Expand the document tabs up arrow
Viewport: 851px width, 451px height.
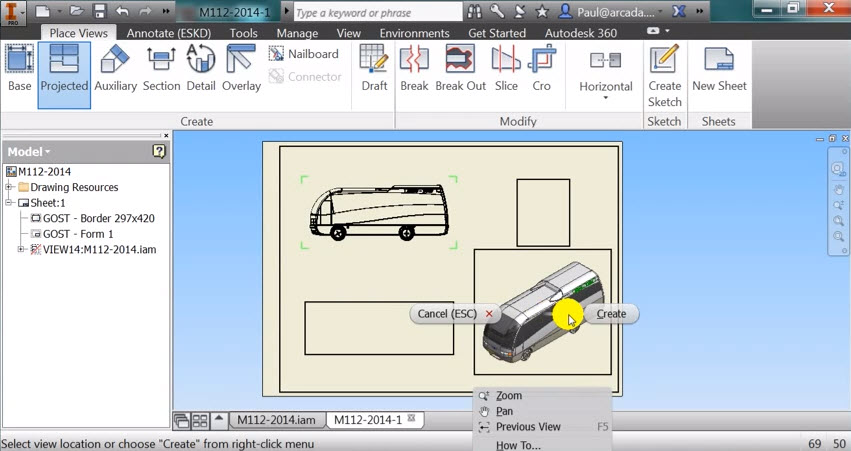(x=219, y=419)
